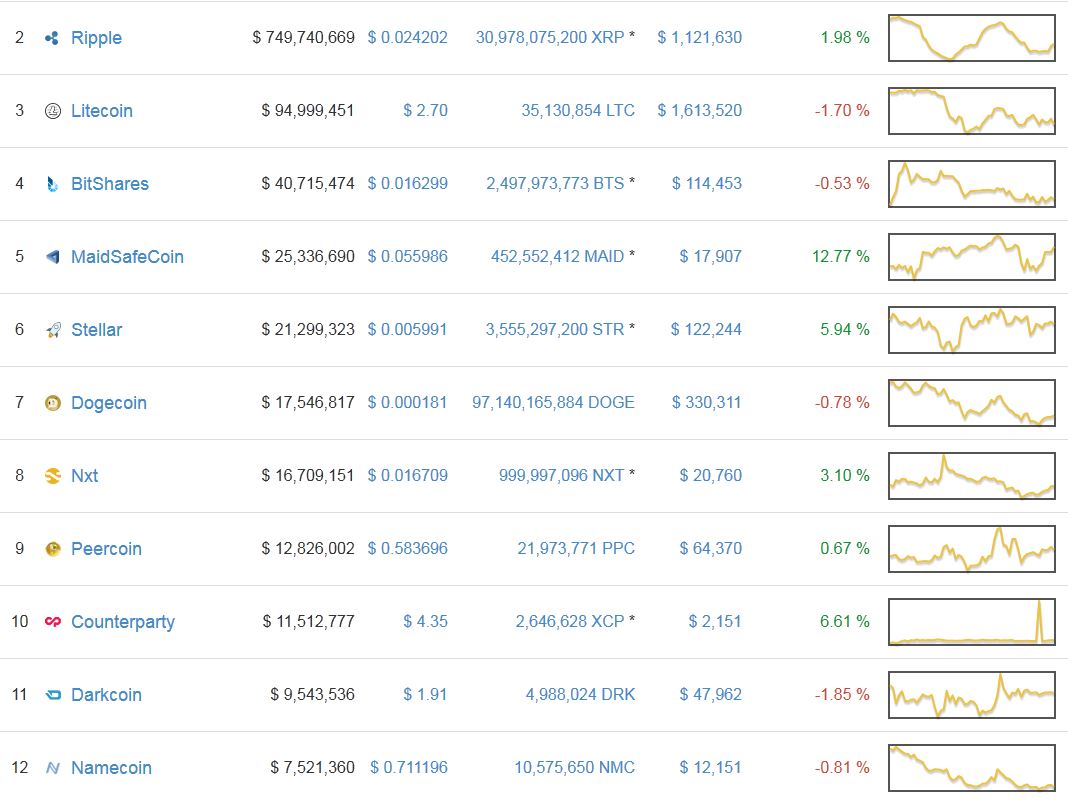Click BitShares price $ 0.016299
Viewport: 1068px width, 801px height.
tap(407, 183)
